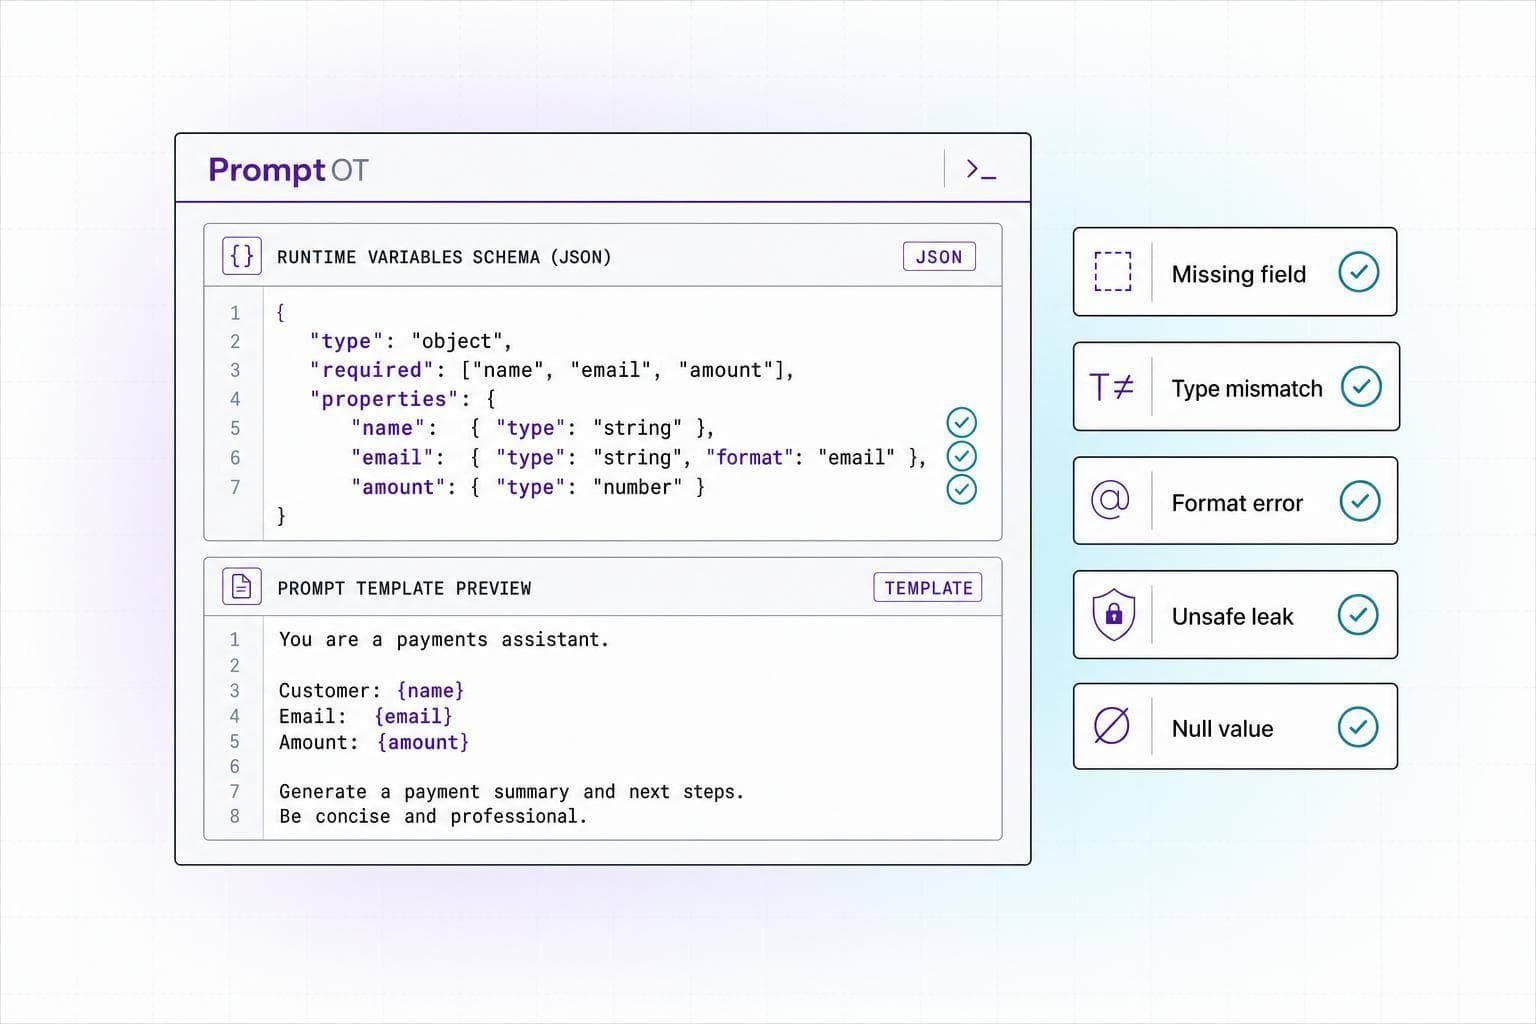The width and height of the screenshot is (1536, 1024).
Task: Click the Null value label
Action: coord(1222,728)
